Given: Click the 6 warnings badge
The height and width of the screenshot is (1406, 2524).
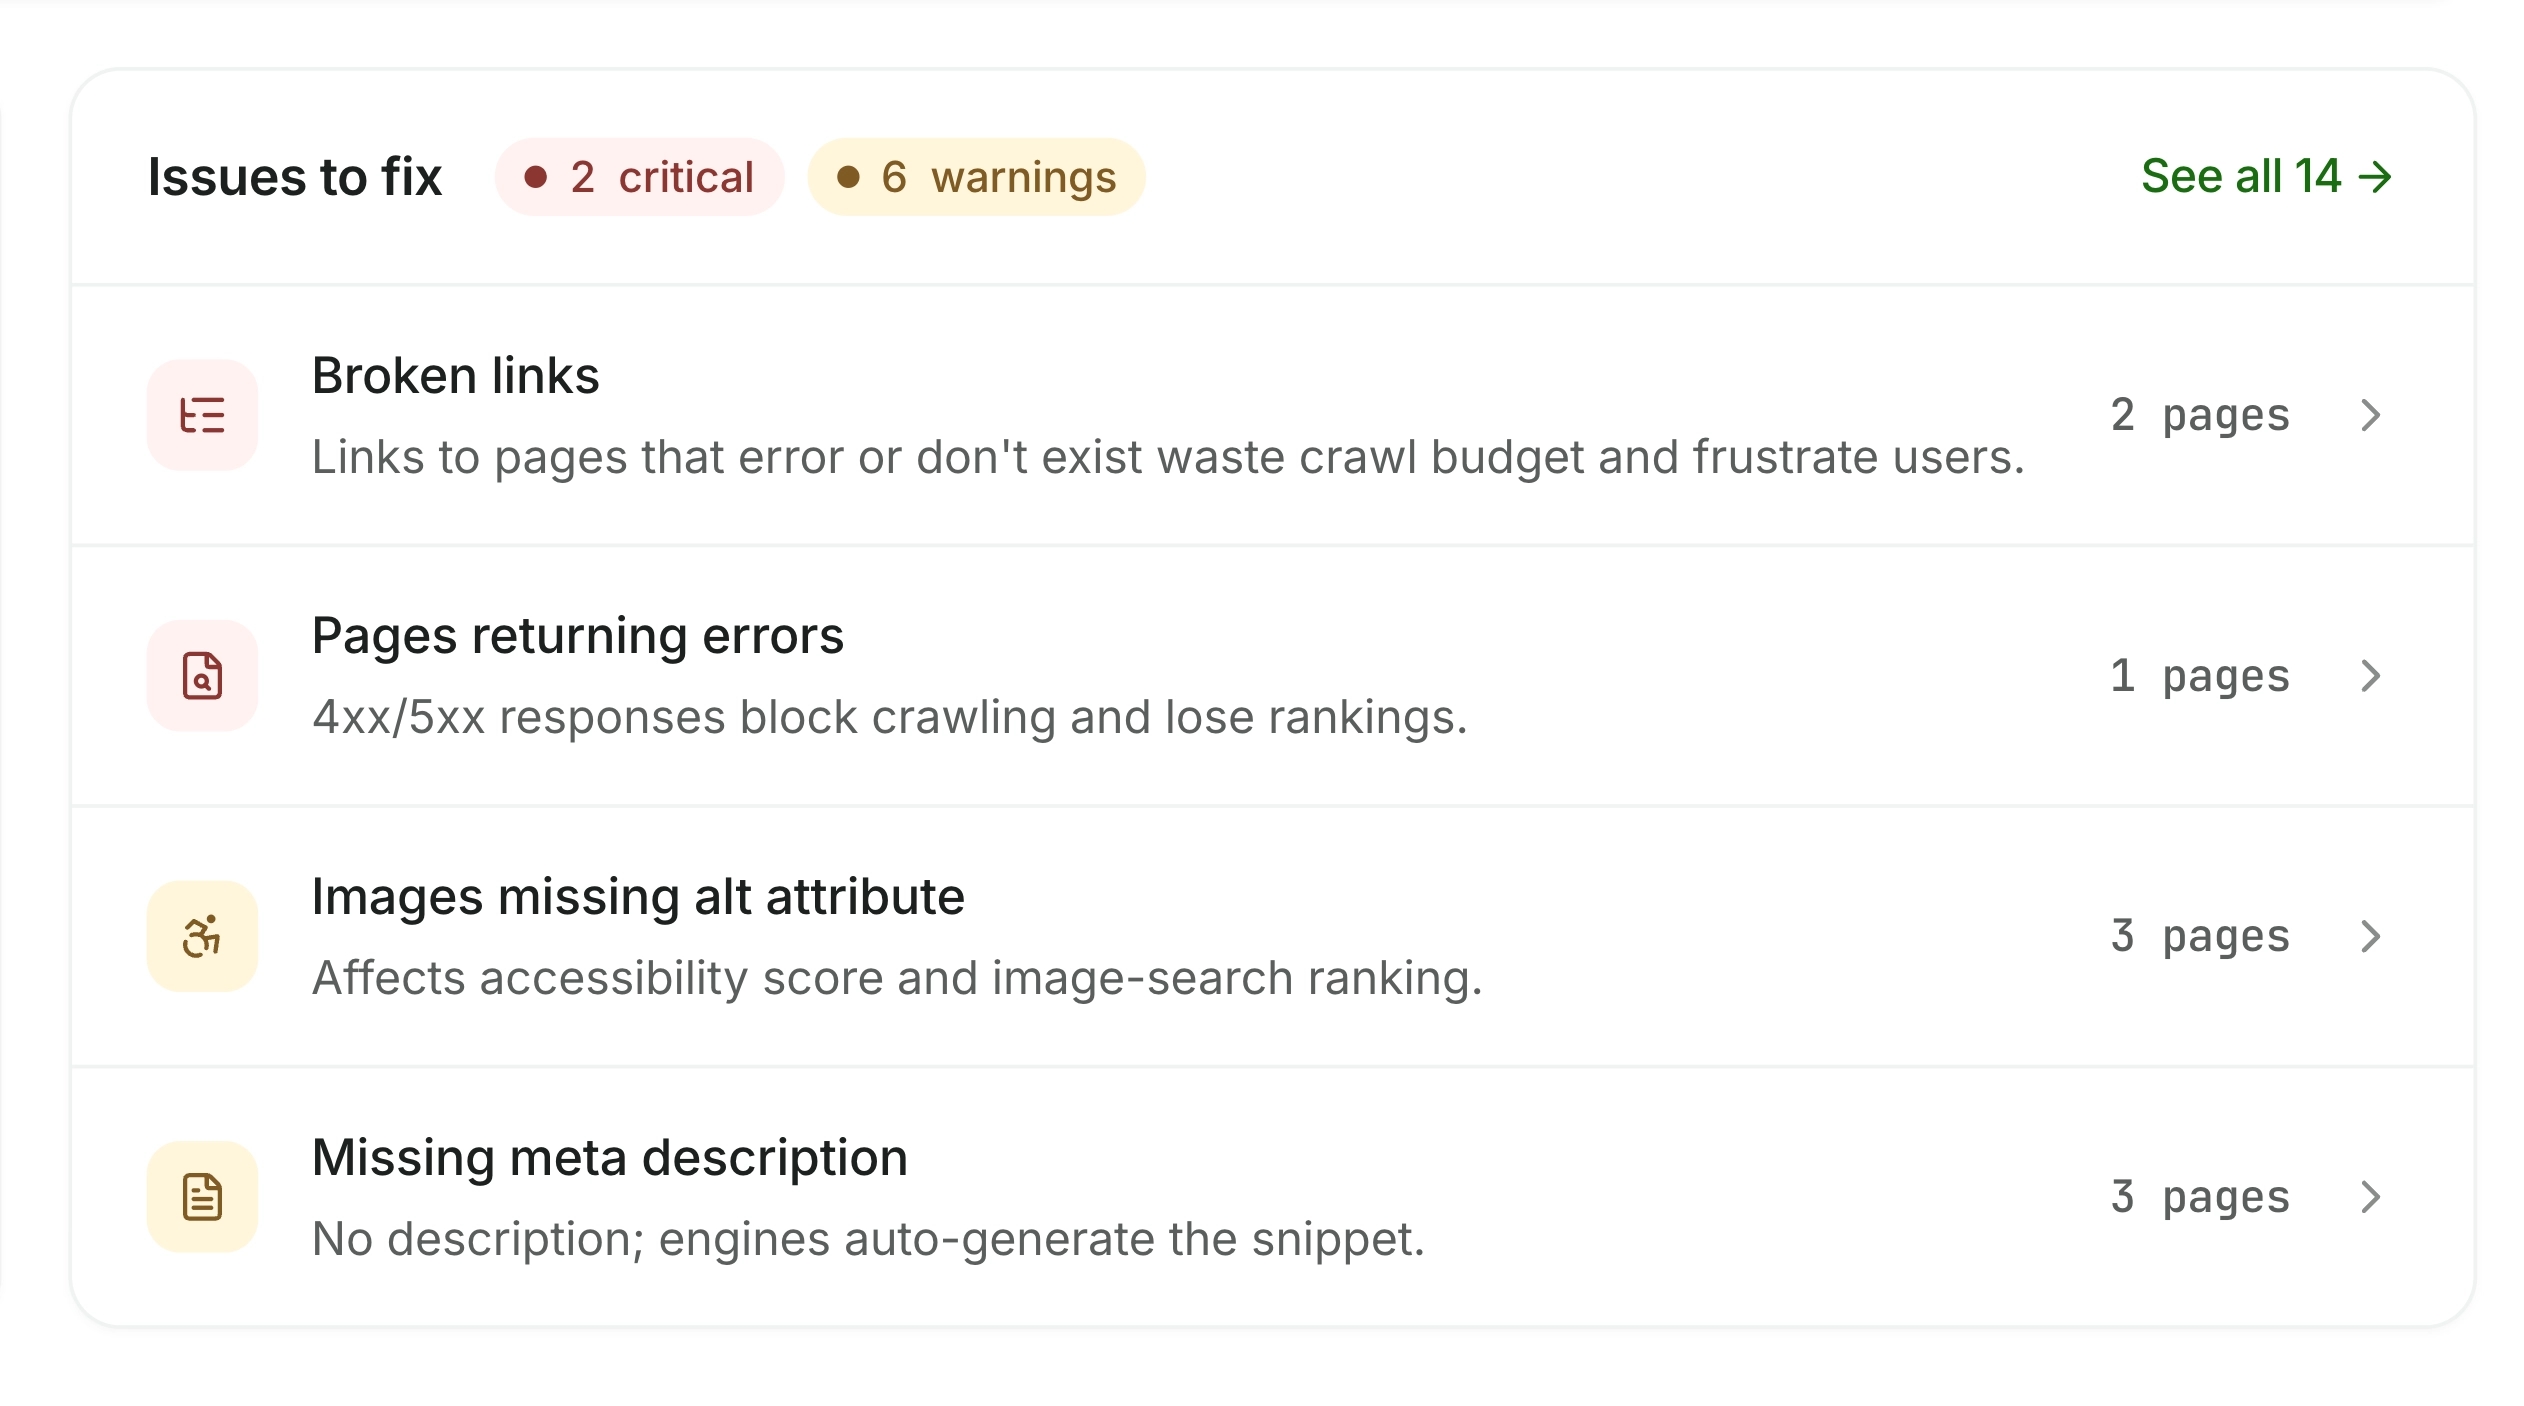Looking at the screenshot, I should 976,177.
